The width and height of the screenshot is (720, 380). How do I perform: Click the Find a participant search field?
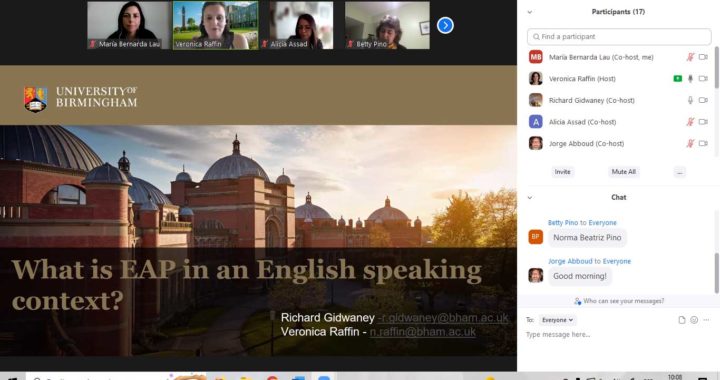click(619, 36)
